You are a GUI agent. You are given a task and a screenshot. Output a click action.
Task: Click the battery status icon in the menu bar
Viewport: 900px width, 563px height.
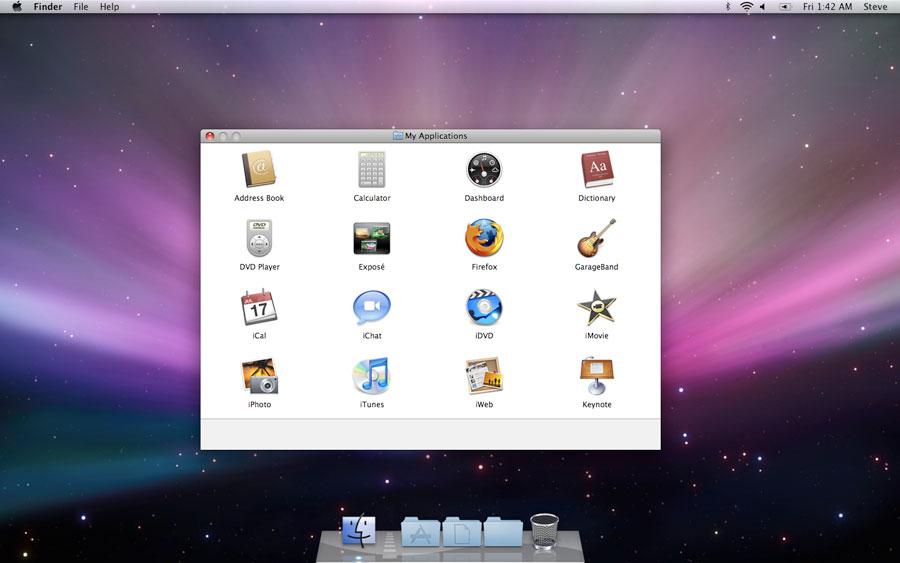point(785,7)
